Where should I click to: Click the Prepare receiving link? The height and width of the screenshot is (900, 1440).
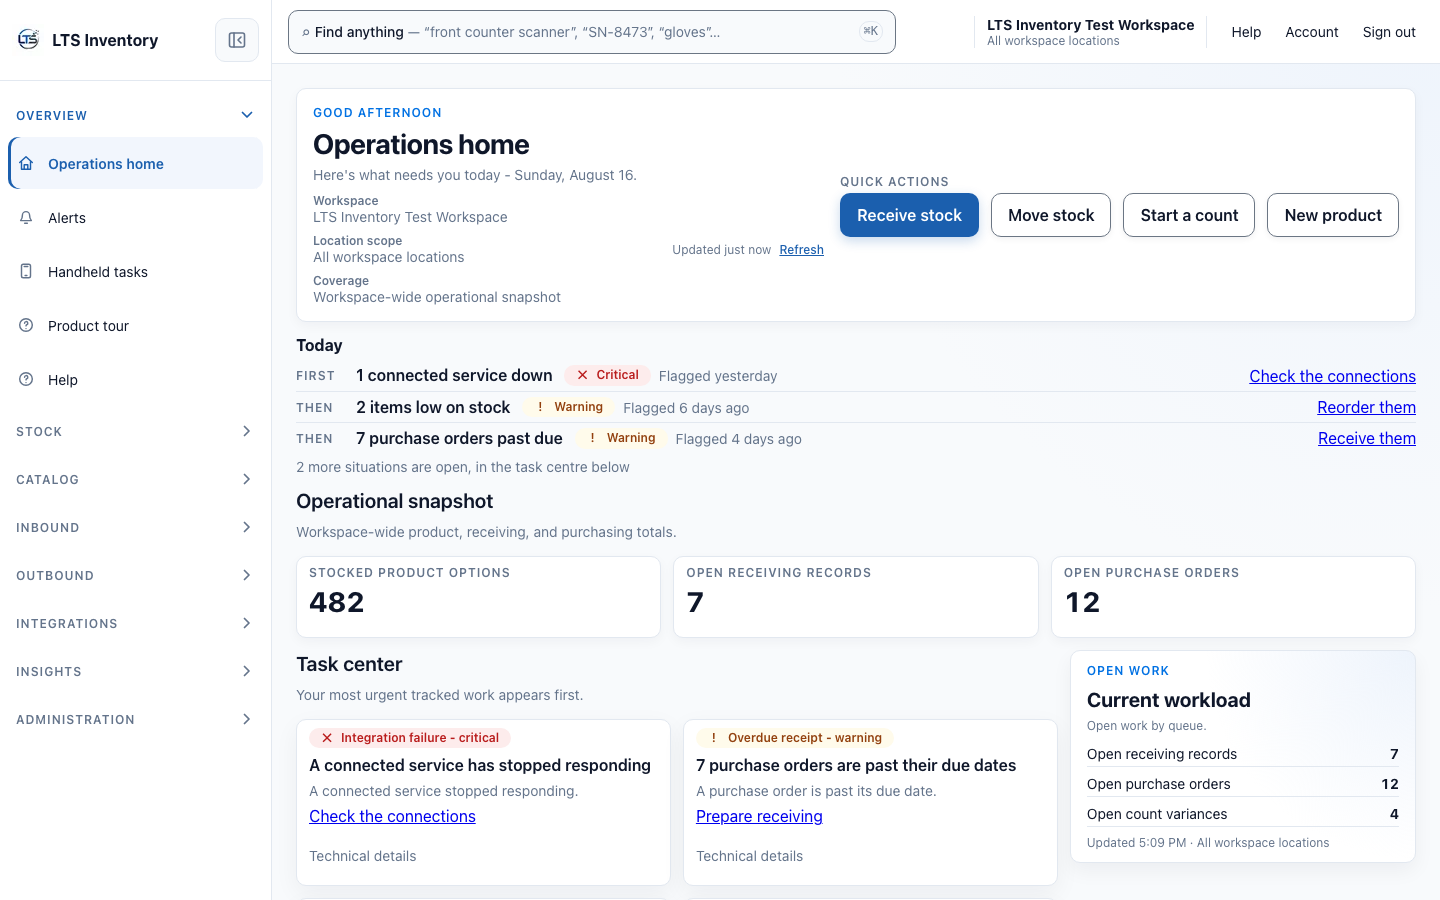coord(759,816)
